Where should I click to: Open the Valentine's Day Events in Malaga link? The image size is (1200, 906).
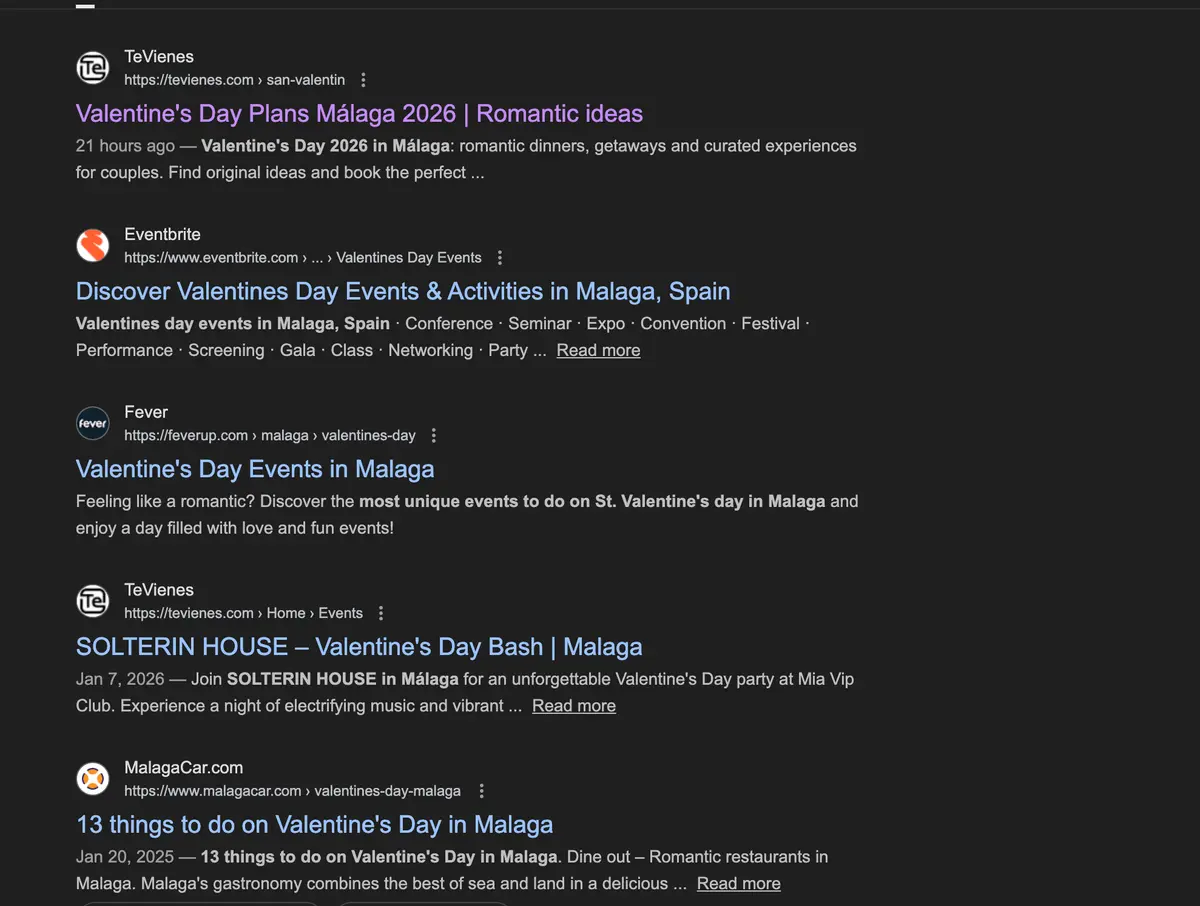coord(255,469)
